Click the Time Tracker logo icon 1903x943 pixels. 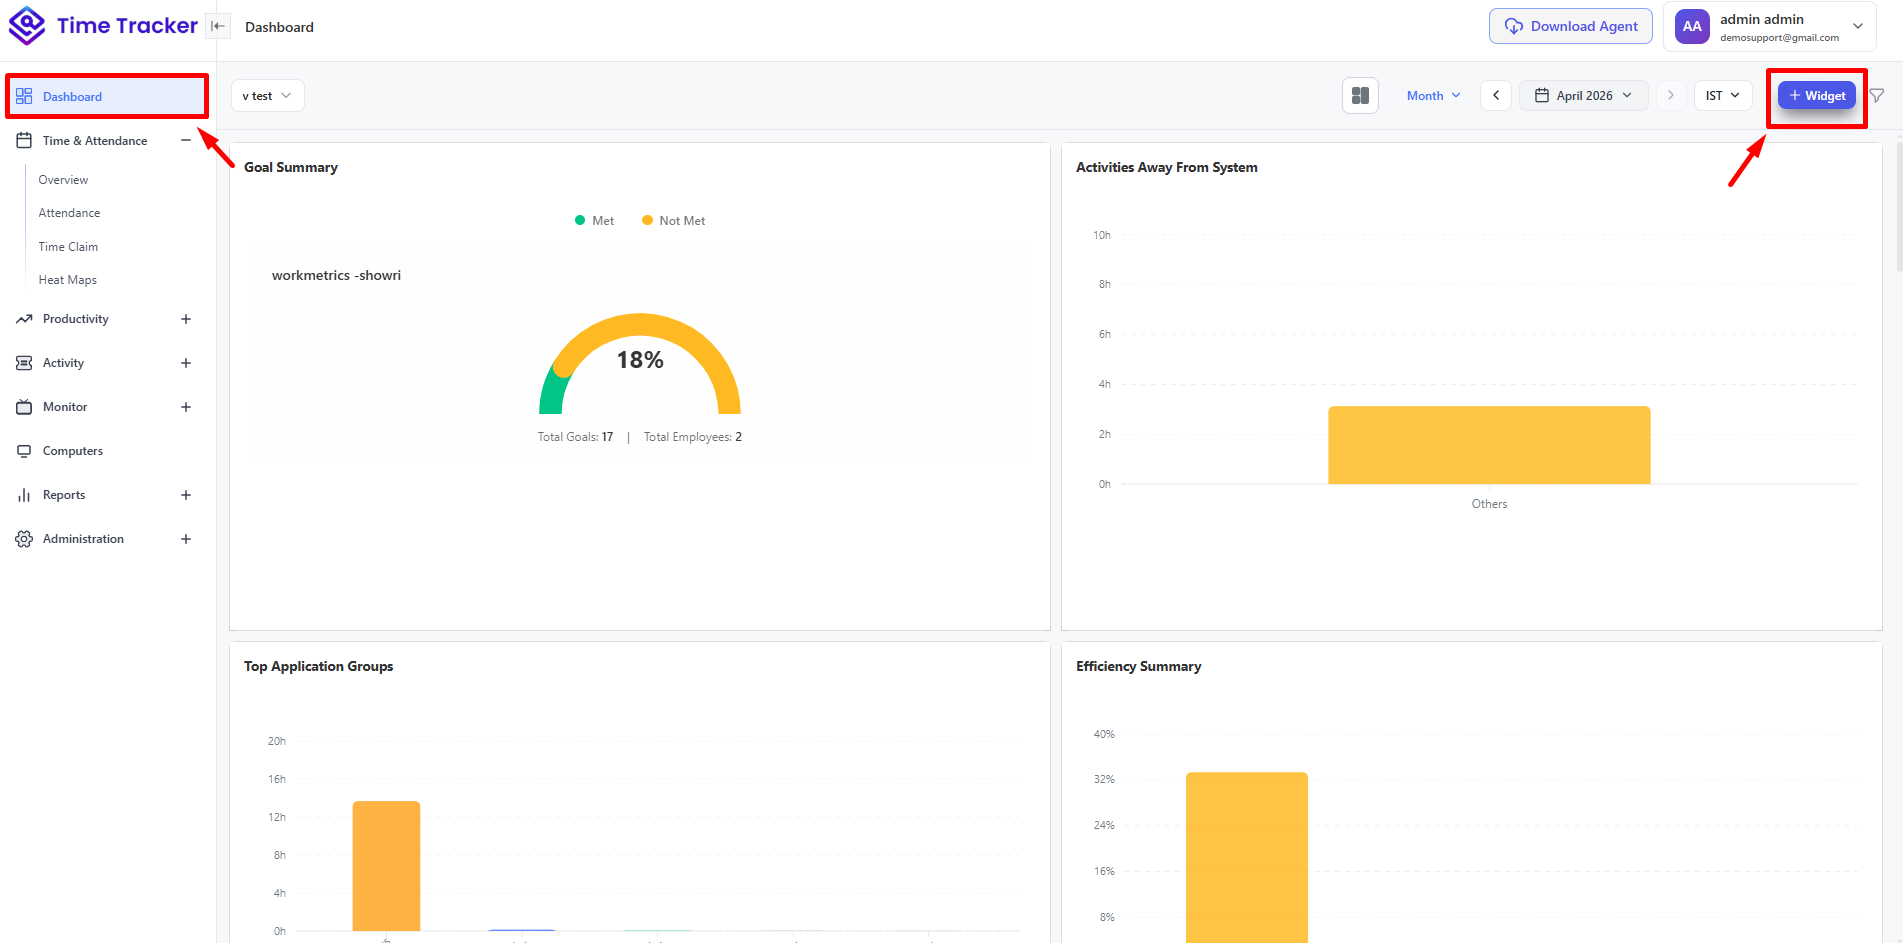(27, 26)
